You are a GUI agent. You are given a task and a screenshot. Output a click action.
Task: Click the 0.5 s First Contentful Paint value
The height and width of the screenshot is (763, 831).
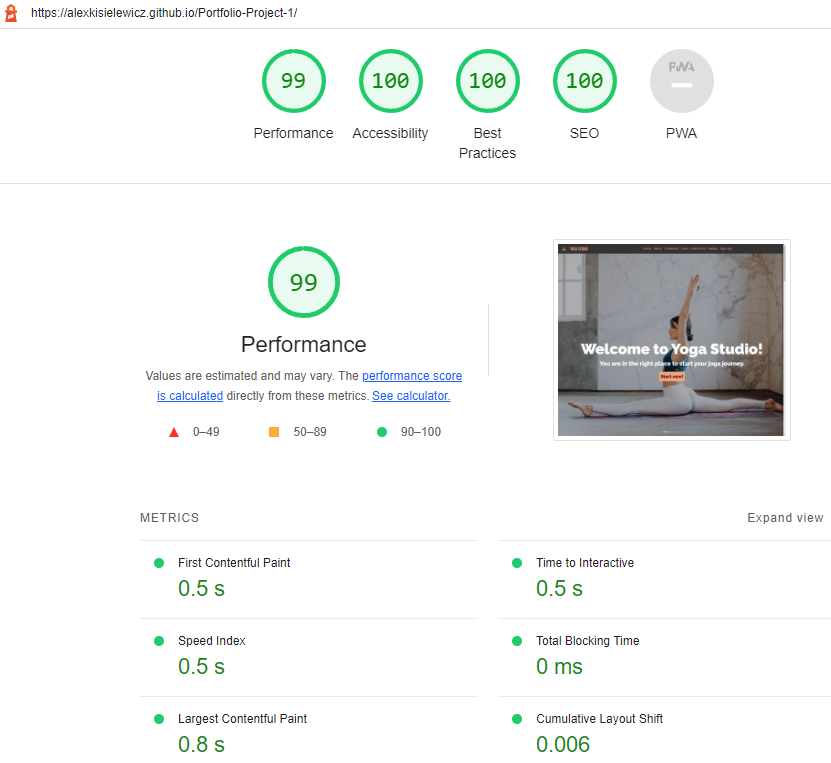201,589
